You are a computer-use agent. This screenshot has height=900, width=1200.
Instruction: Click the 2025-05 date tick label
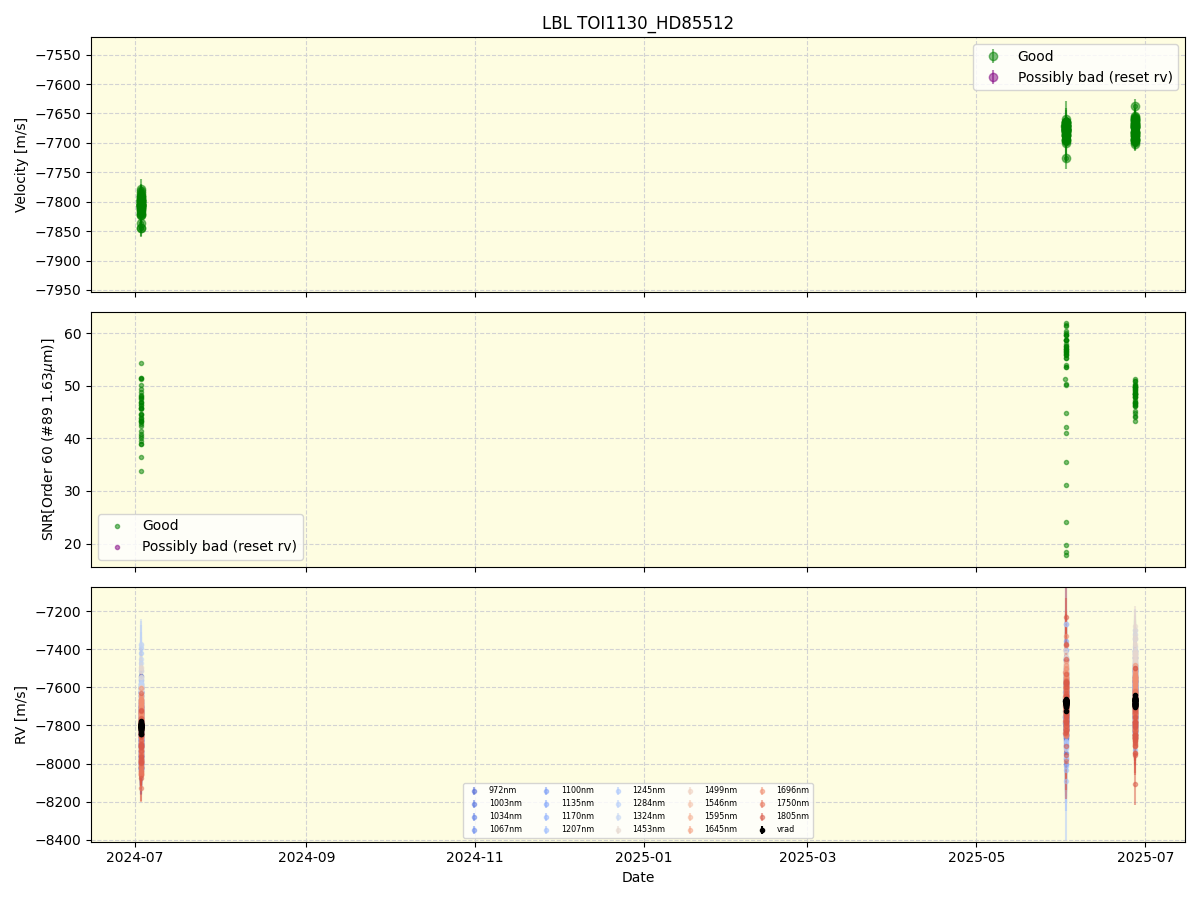click(x=976, y=857)
